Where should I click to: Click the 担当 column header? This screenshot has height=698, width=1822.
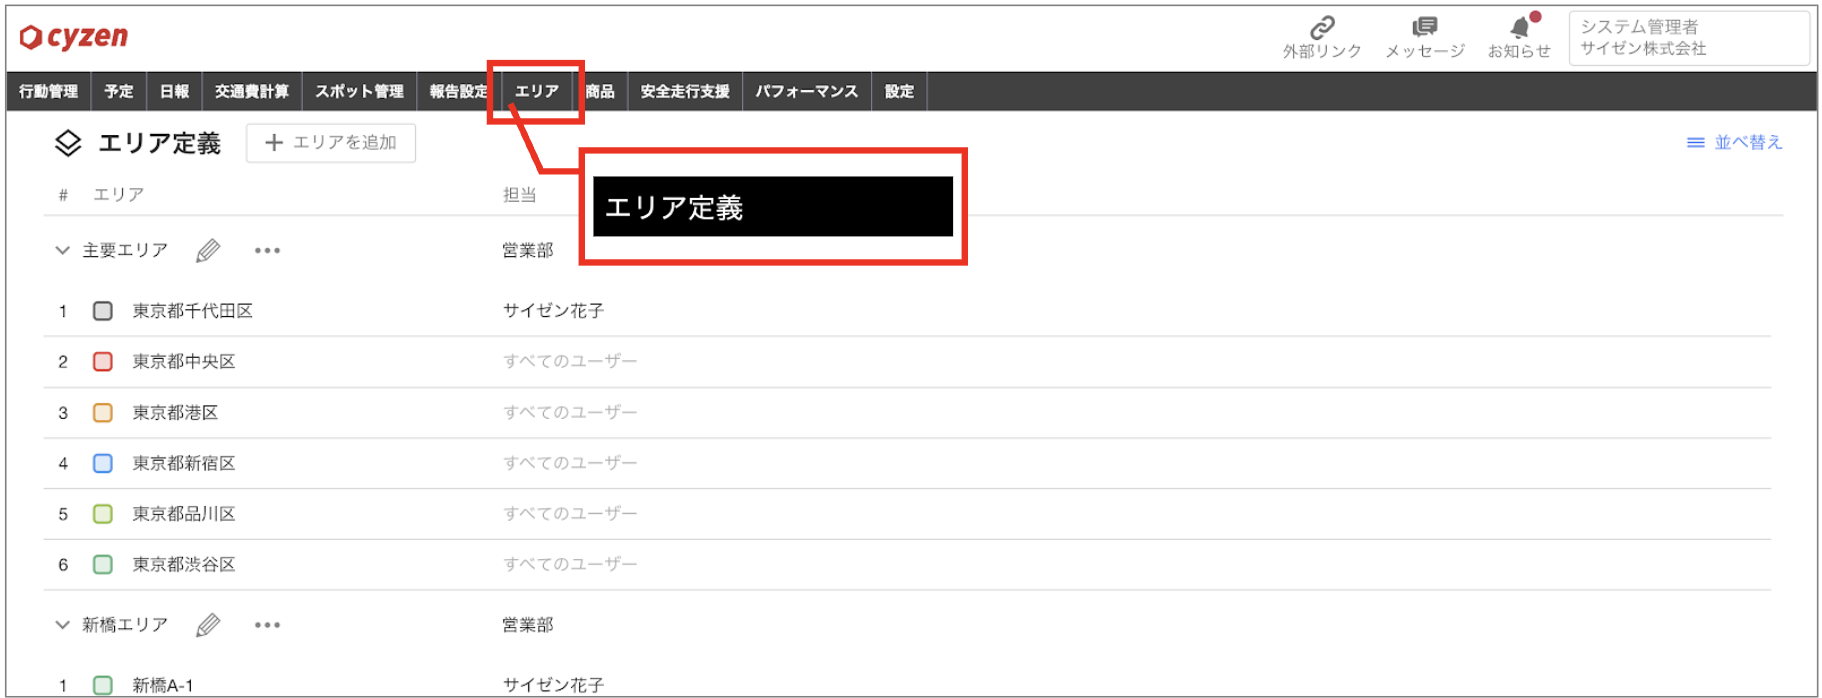tap(519, 195)
